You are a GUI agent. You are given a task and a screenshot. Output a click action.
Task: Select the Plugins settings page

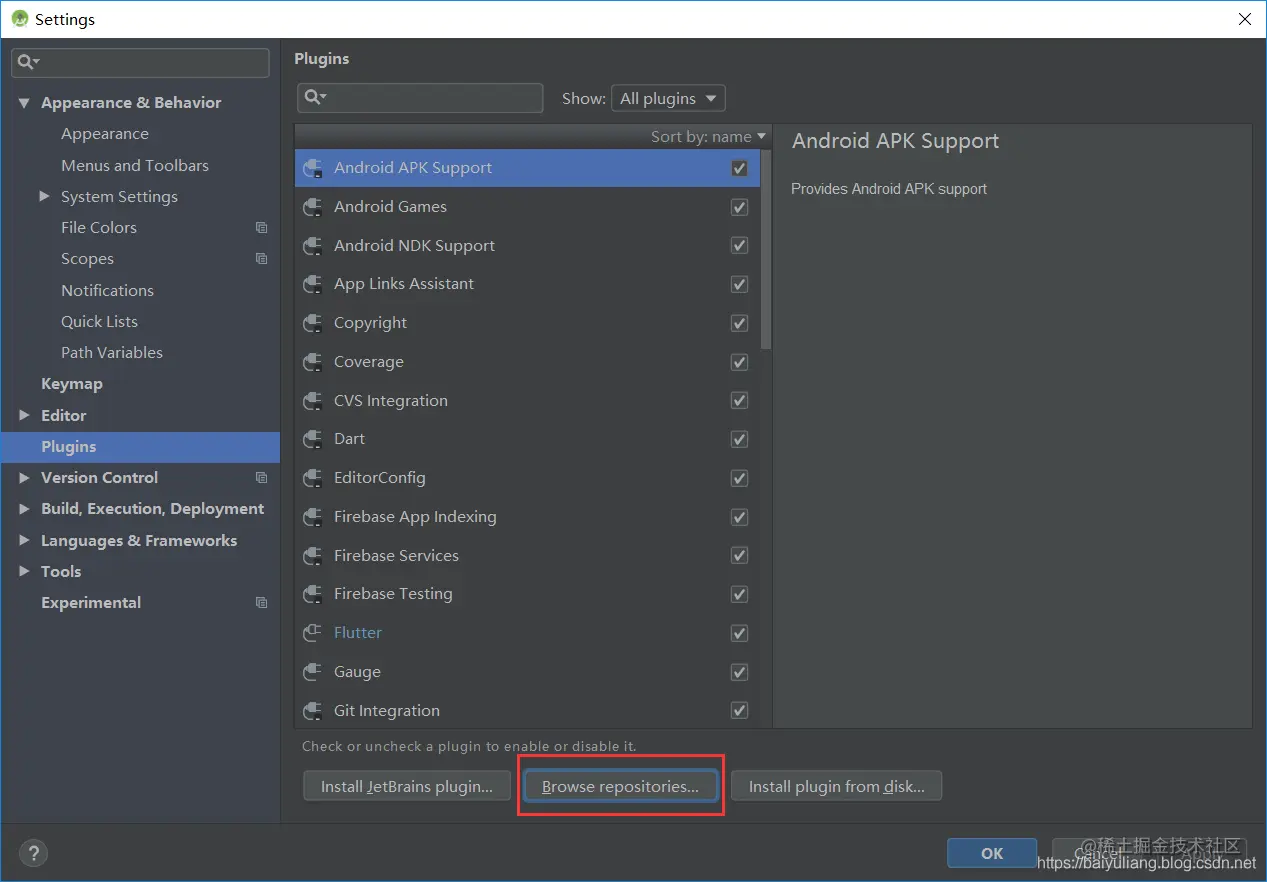pyautogui.click(x=140, y=447)
